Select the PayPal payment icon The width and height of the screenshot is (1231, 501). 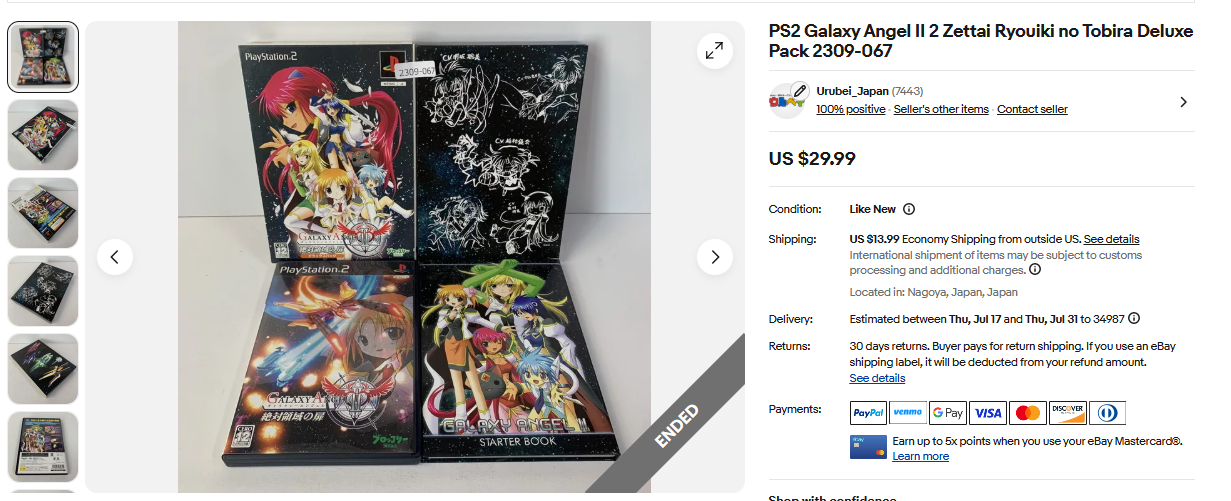868,413
